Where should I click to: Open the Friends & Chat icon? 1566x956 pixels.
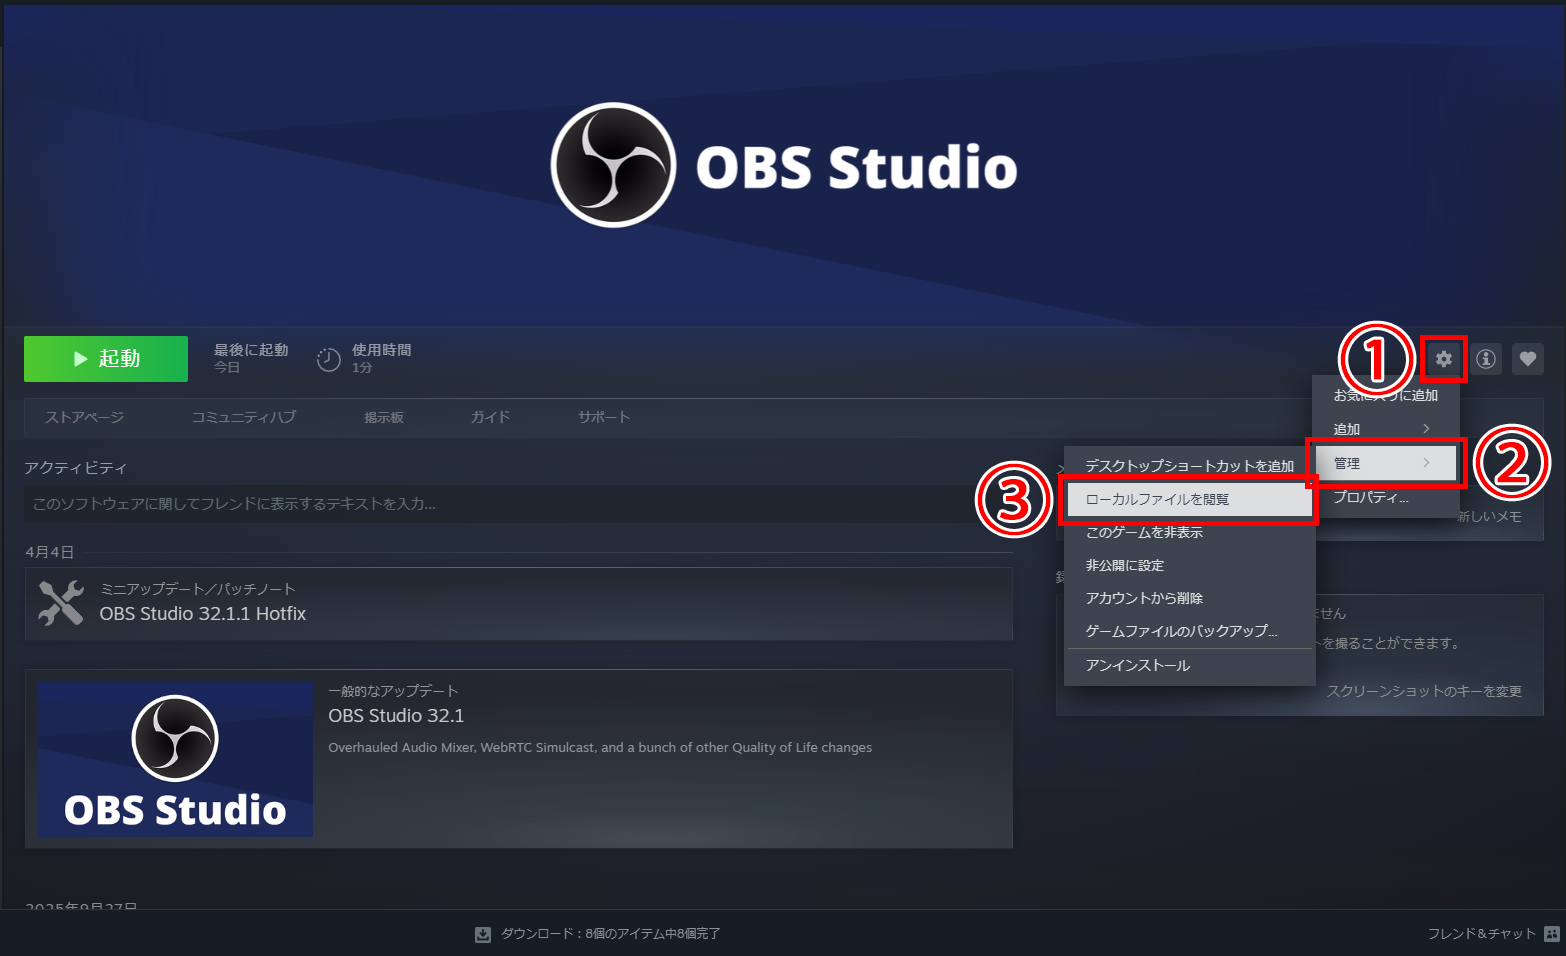pyautogui.click(x=1551, y=934)
